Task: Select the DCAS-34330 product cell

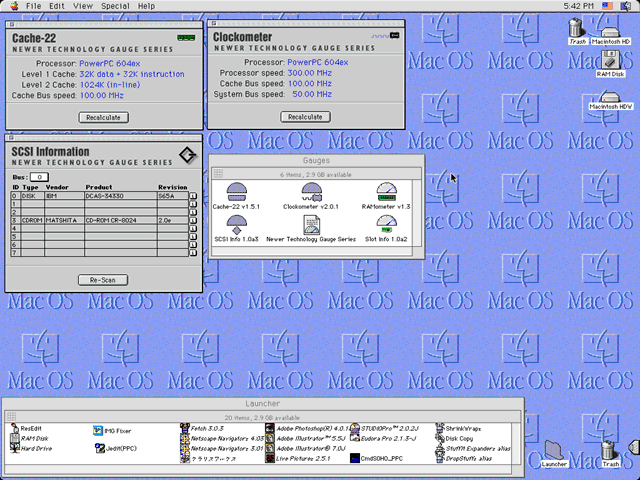Action: (121, 196)
